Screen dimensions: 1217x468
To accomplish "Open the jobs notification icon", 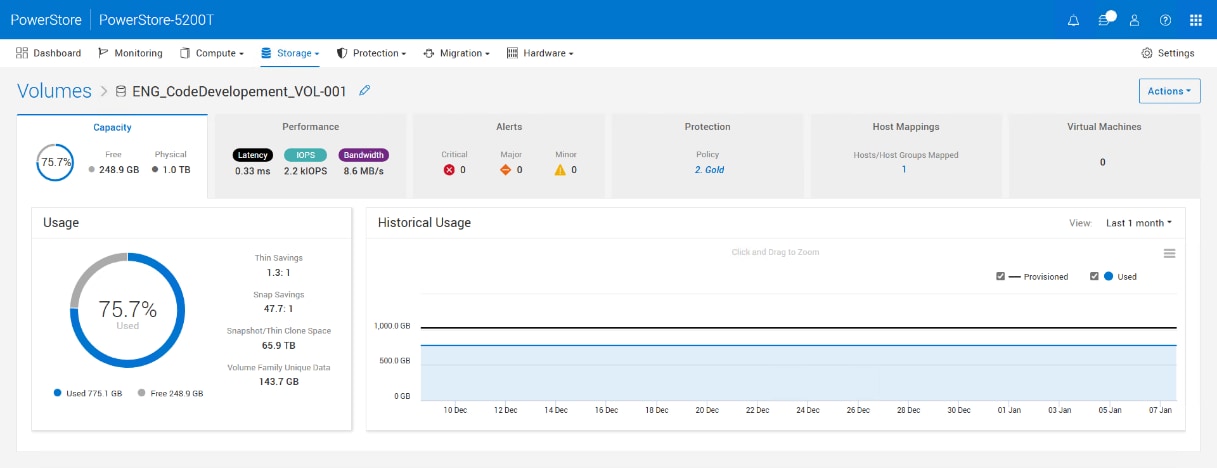I will pos(1105,19).
